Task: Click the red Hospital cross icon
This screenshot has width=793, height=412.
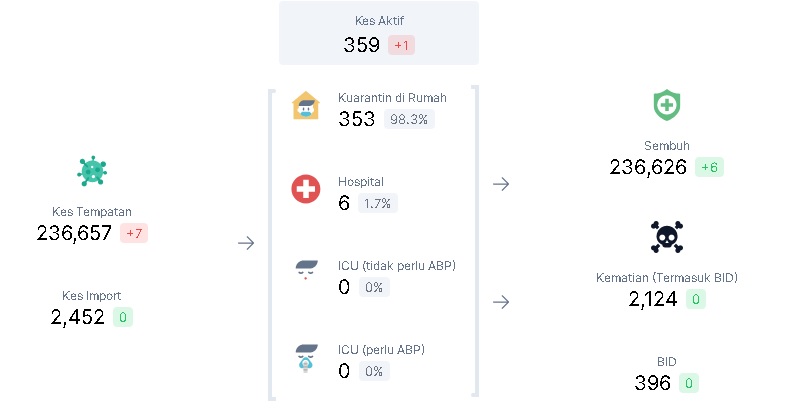Action: [x=305, y=189]
